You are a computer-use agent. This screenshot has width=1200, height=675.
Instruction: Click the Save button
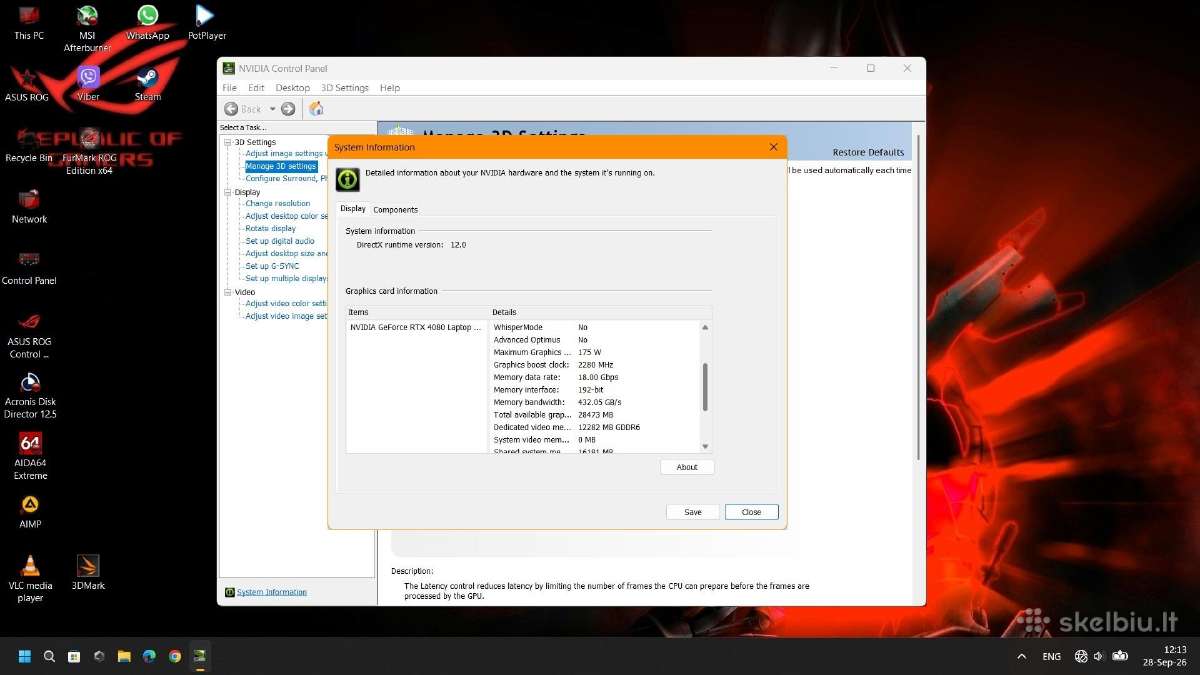693,512
